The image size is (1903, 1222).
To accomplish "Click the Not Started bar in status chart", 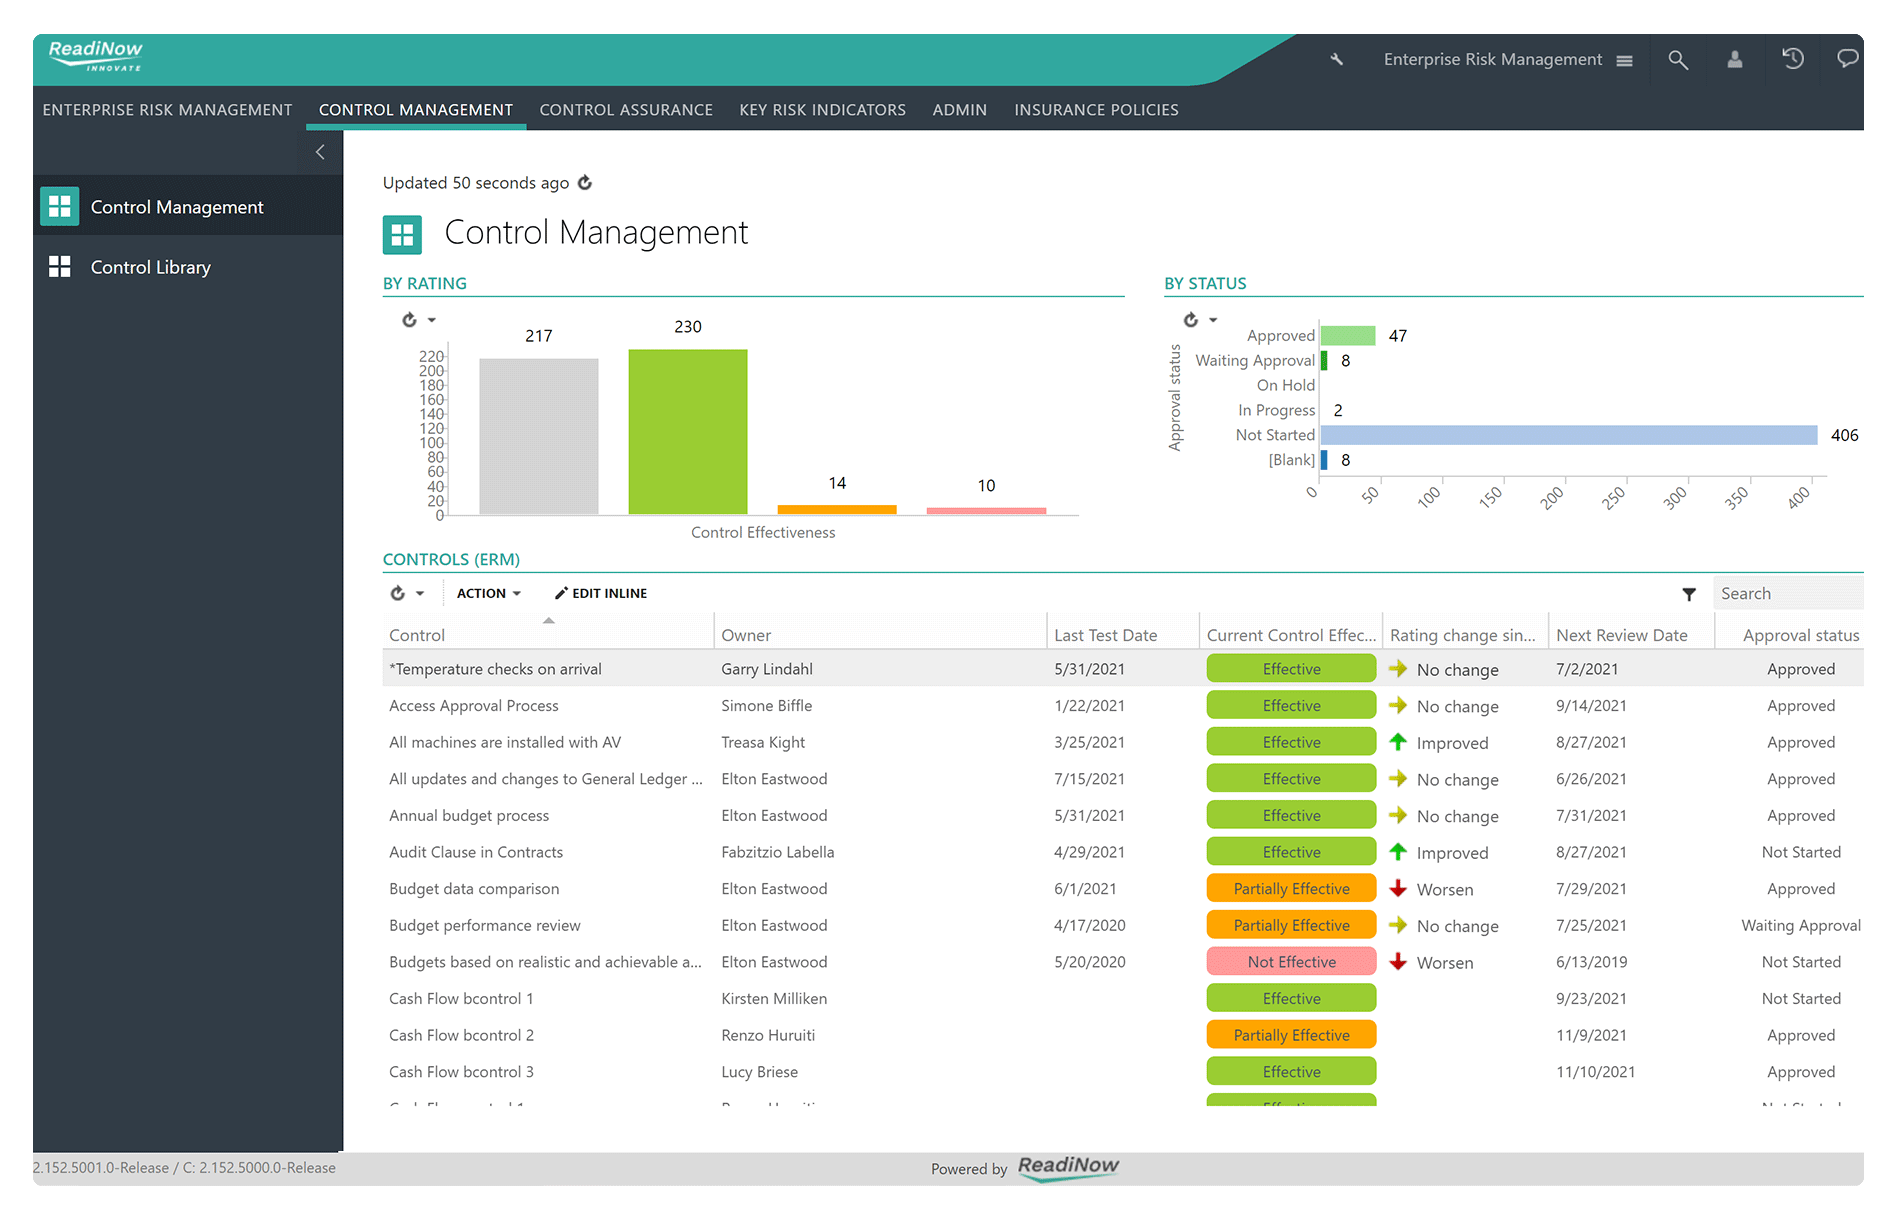I will [1568, 435].
